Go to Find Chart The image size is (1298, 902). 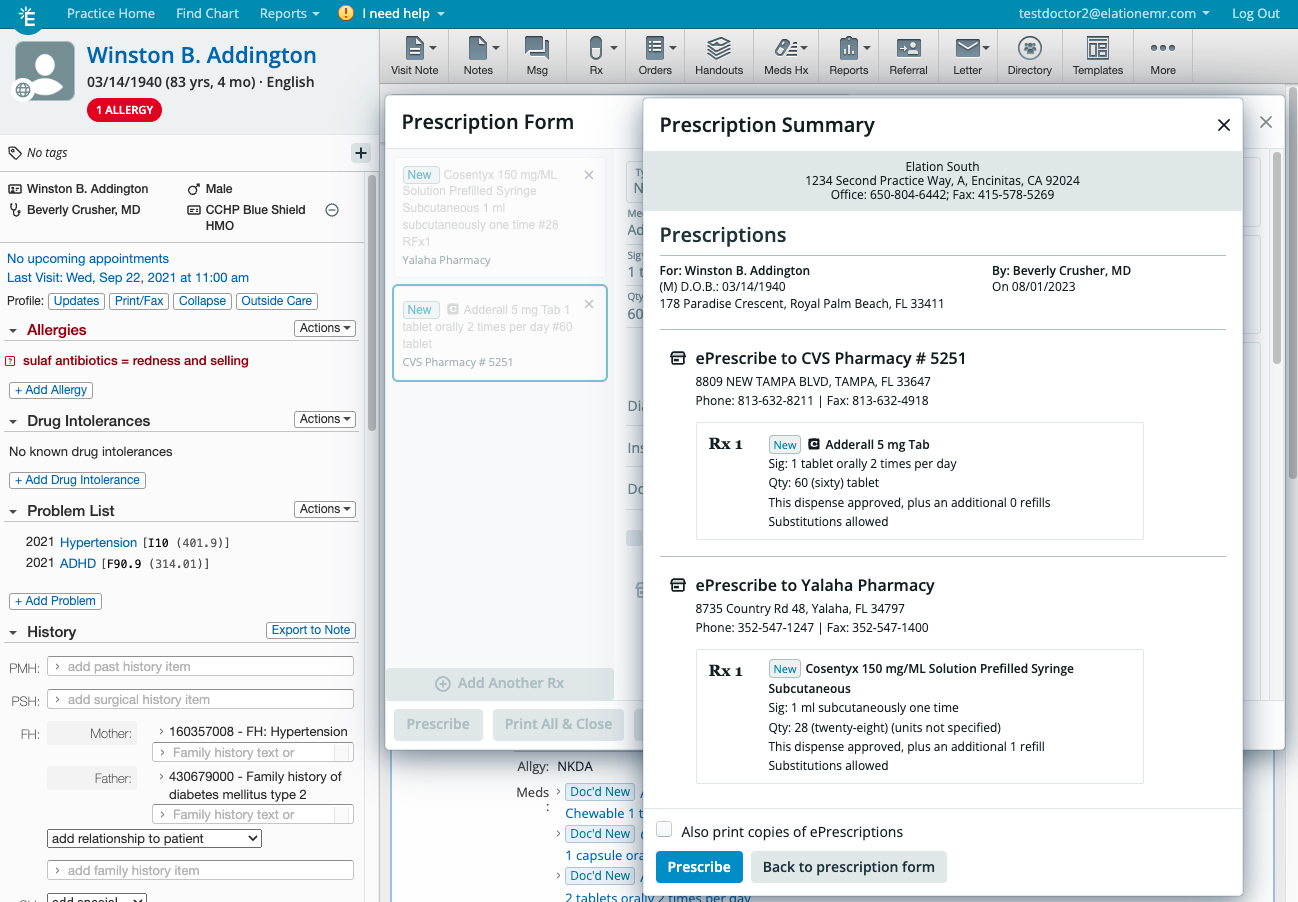click(x=207, y=13)
